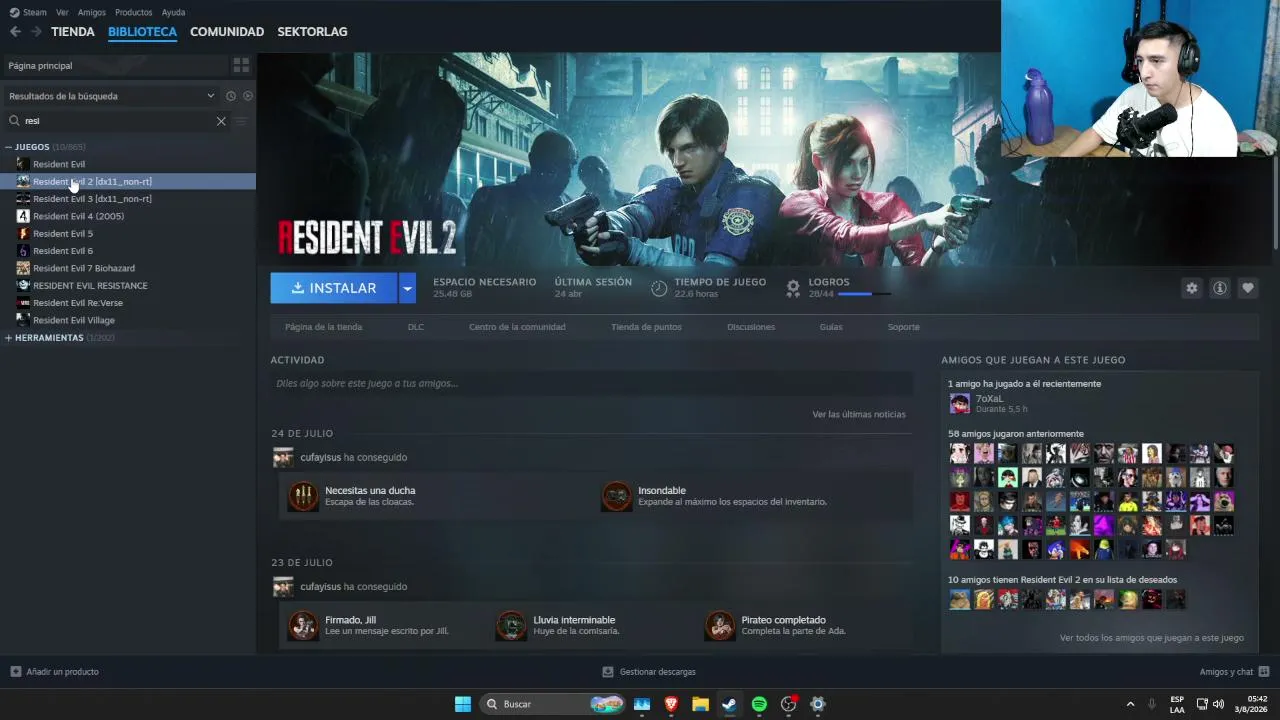The width and height of the screenshot is (1280, 720).
Task: Open the Steam menu
Action: 28,12
